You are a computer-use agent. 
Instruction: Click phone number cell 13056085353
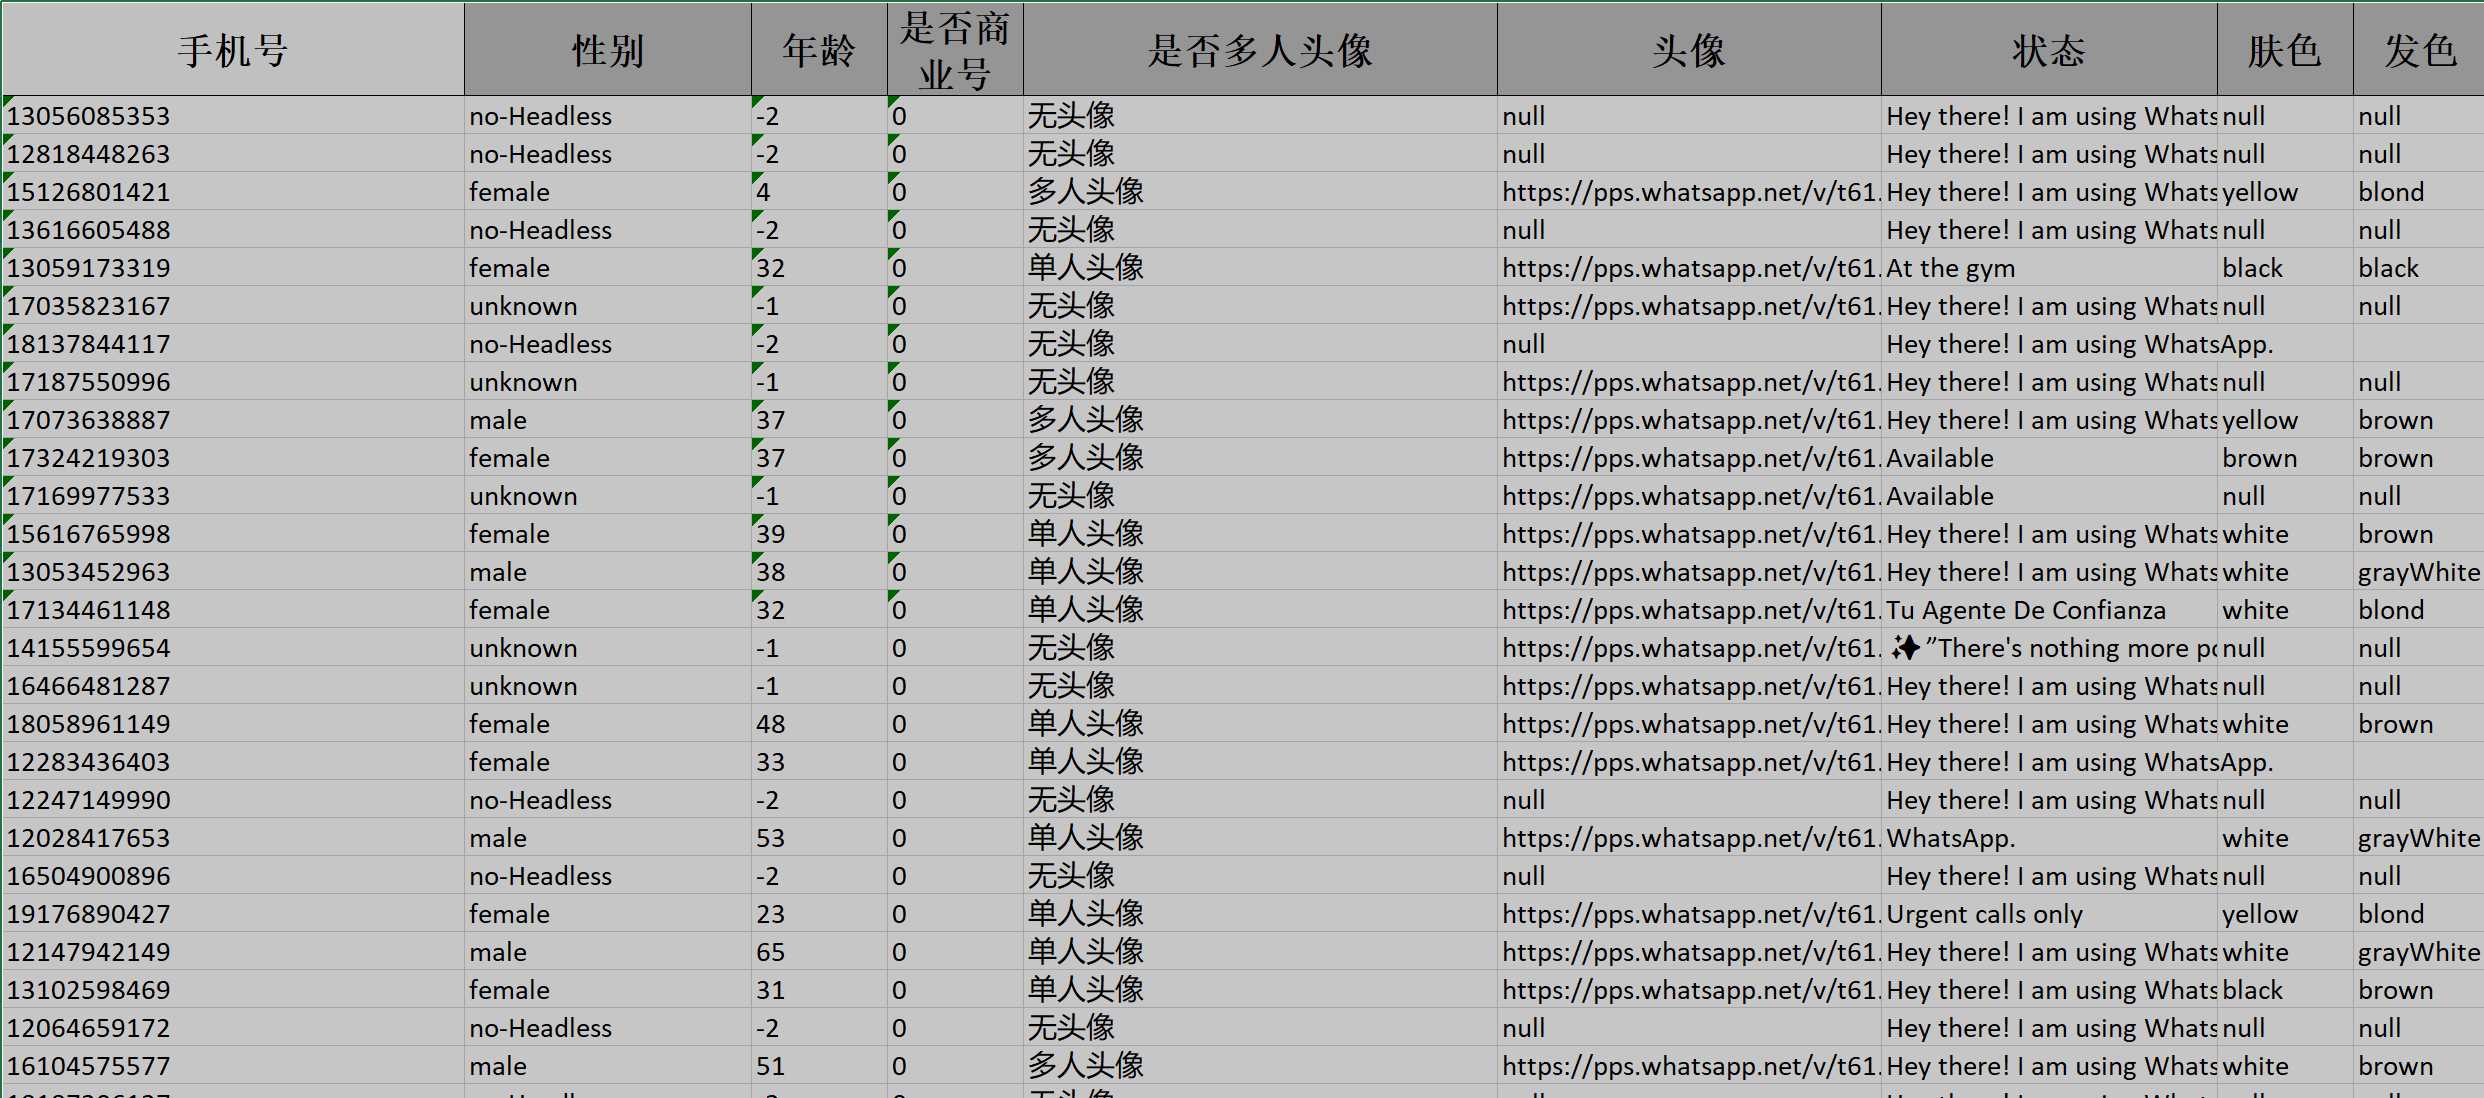(233, 116)
